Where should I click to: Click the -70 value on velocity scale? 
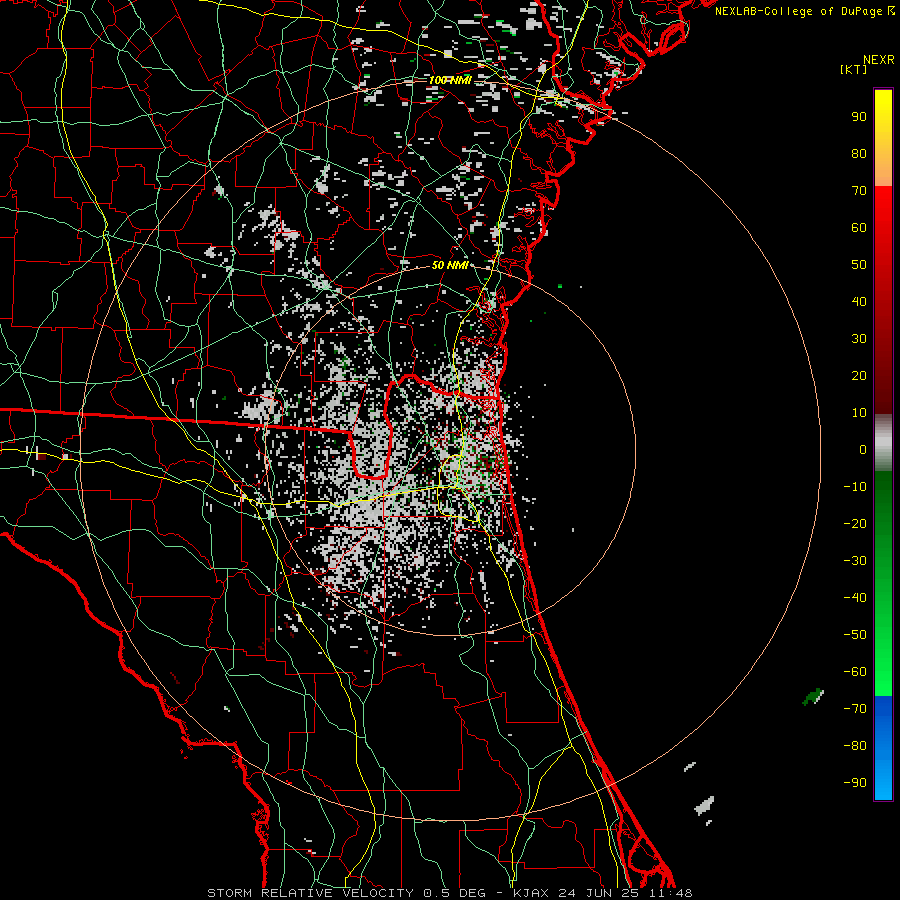(x=855, y=709)
